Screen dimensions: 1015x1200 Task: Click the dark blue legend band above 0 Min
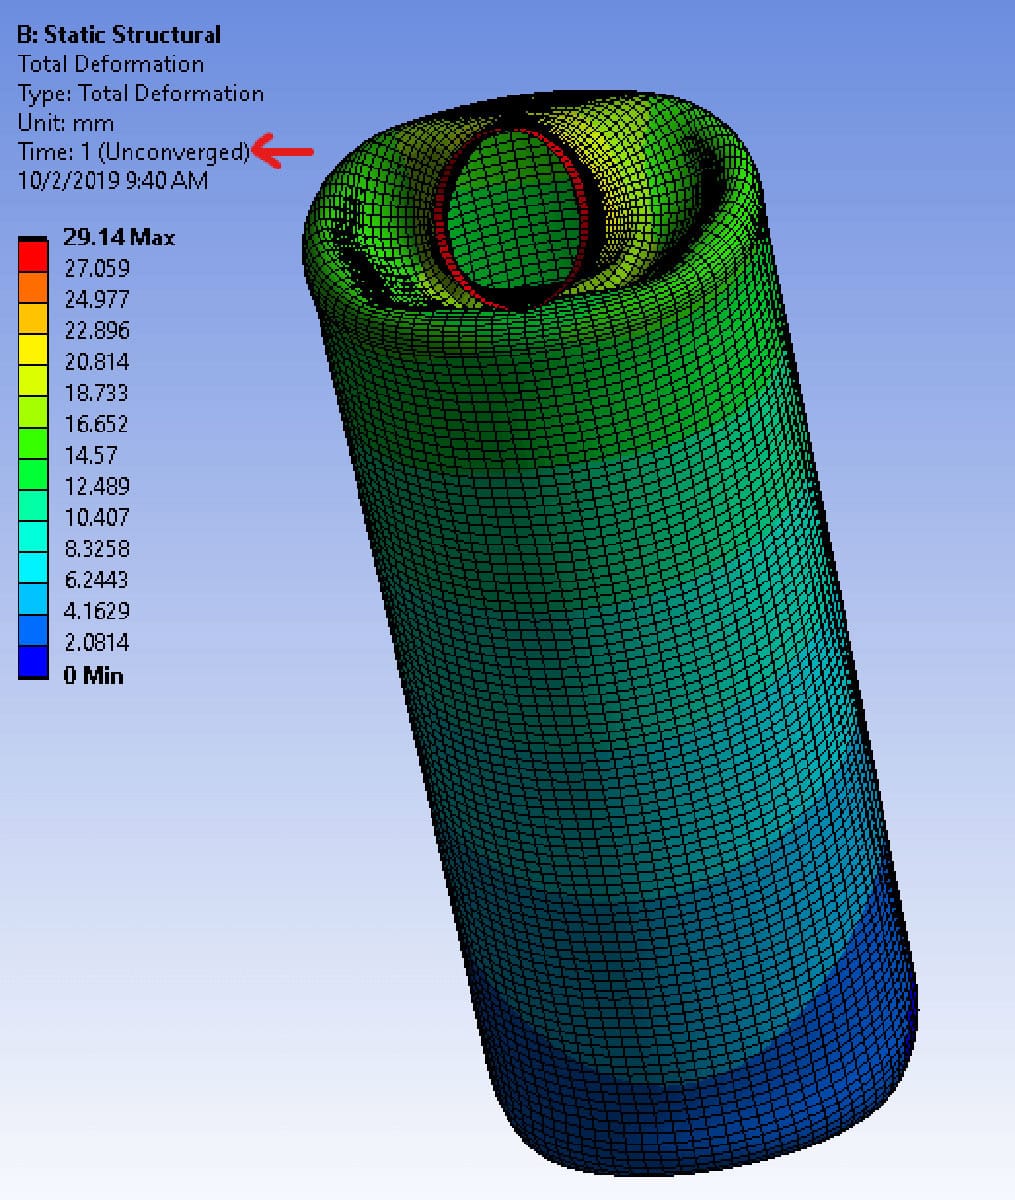coord(33,661)
